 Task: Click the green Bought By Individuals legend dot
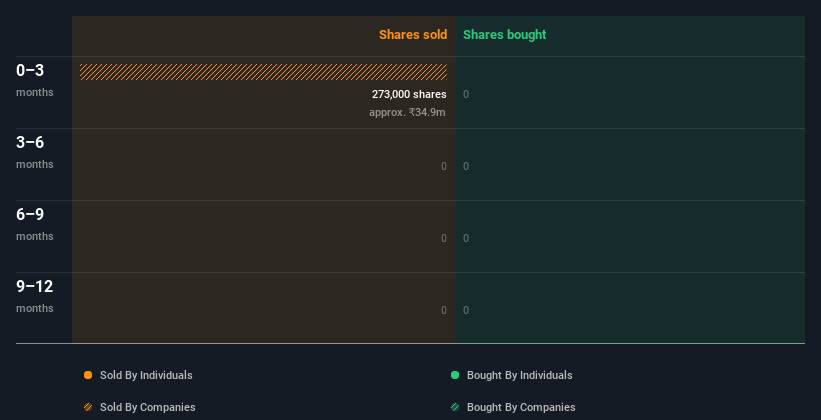455,375
